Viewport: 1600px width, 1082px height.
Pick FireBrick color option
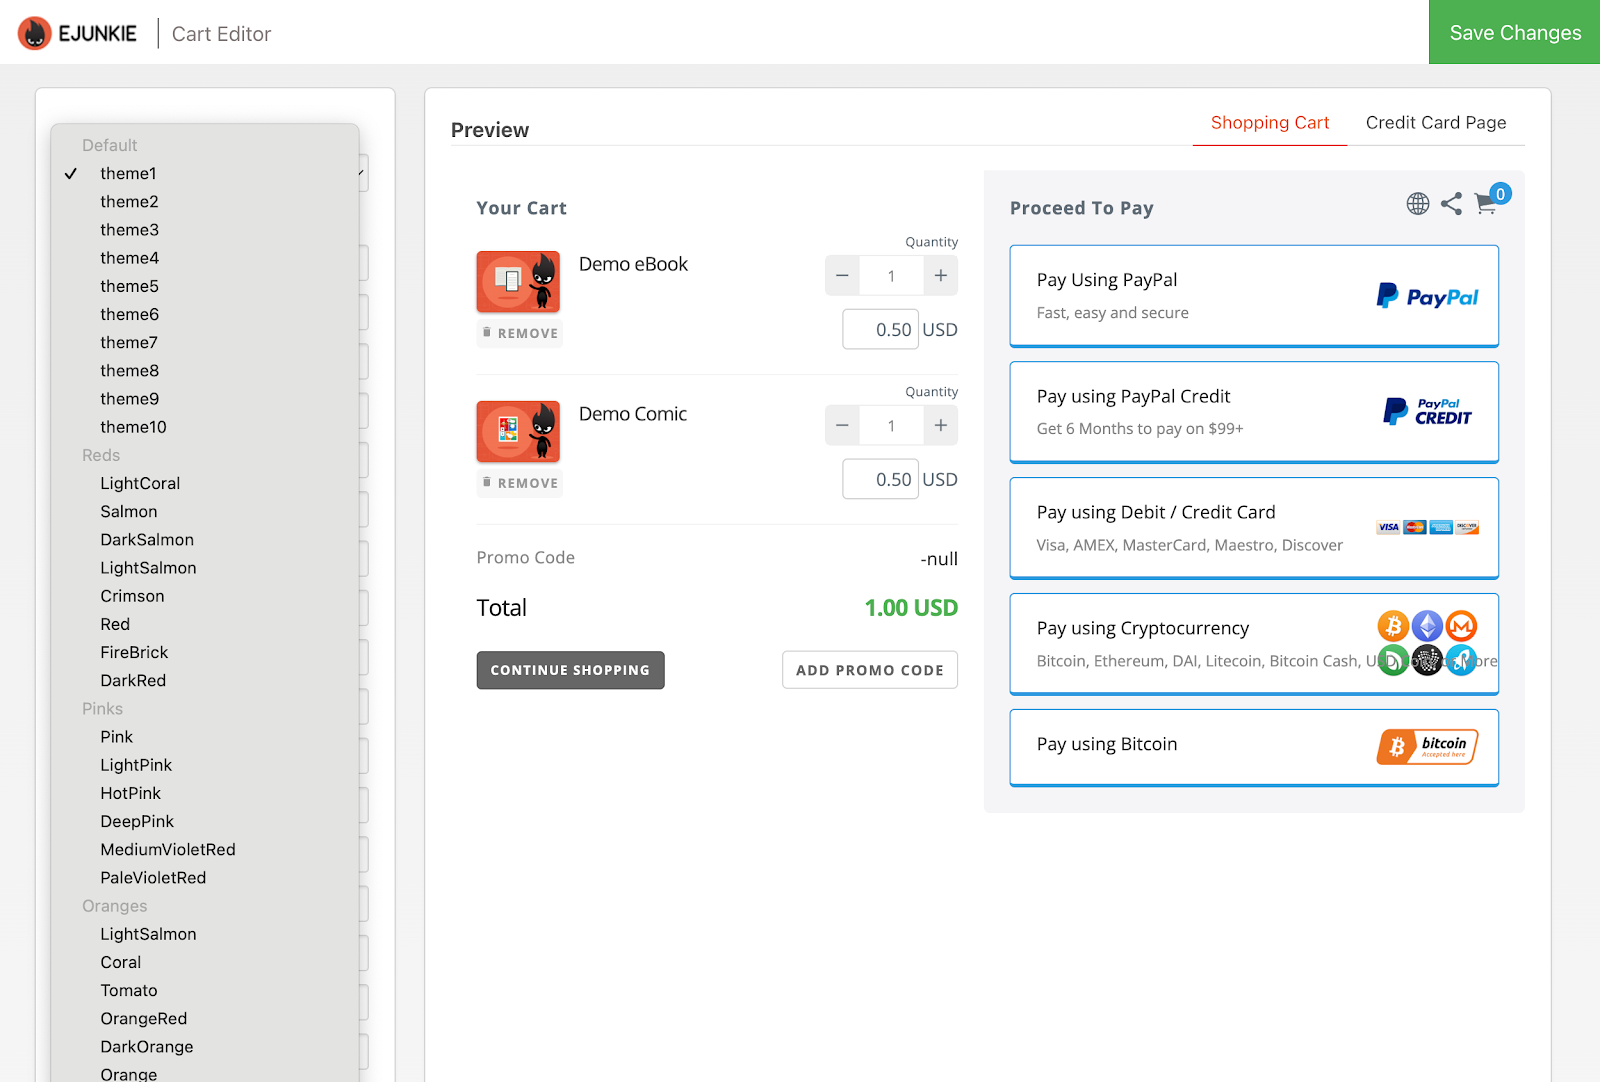coord(205,652)
